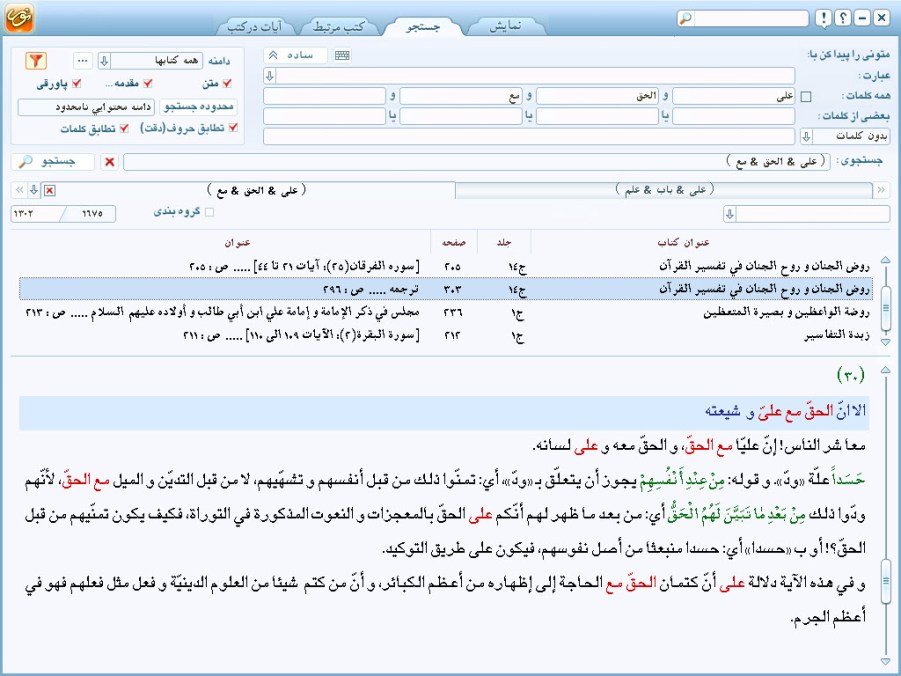
Task: Click the عنوان کتاب column header
Action: [x=683, y=243]
